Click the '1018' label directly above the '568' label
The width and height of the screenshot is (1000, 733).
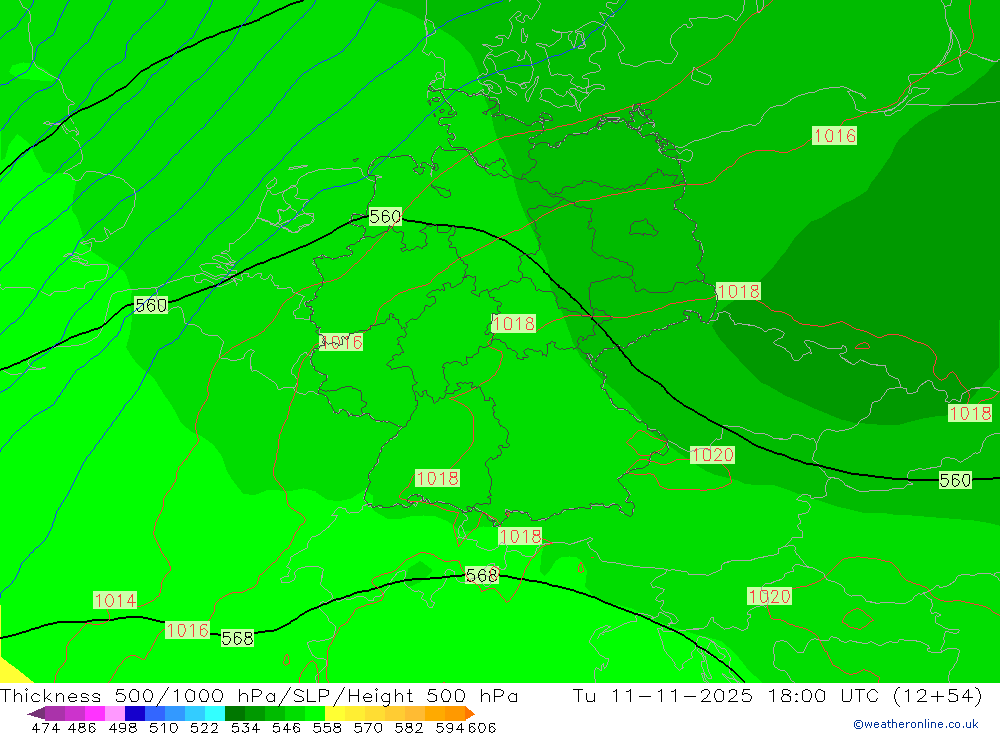click(520, 537)
